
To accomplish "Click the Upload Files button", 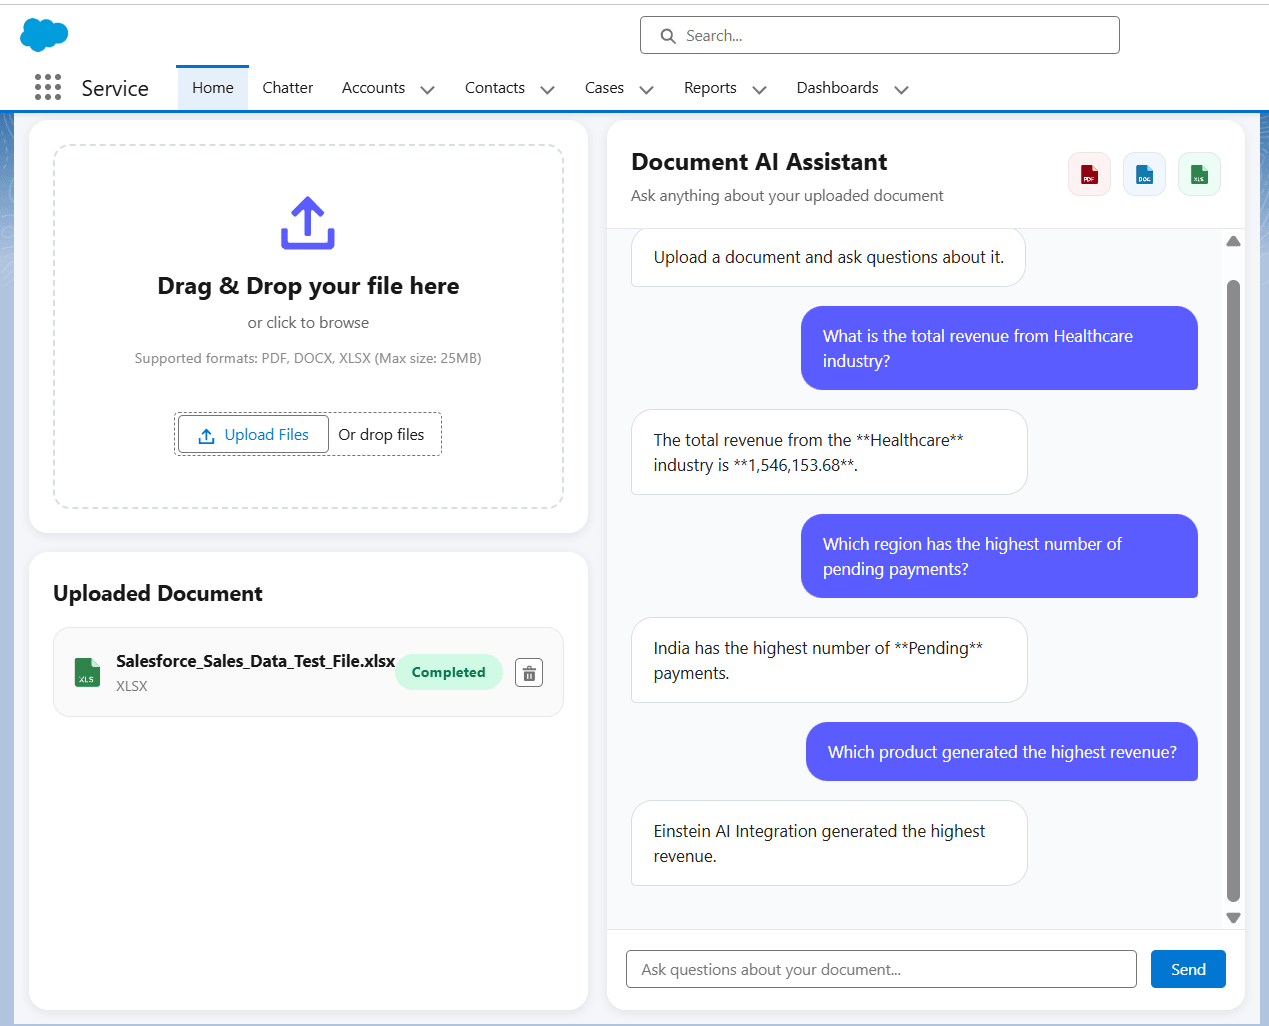I will tap(253, 435).
